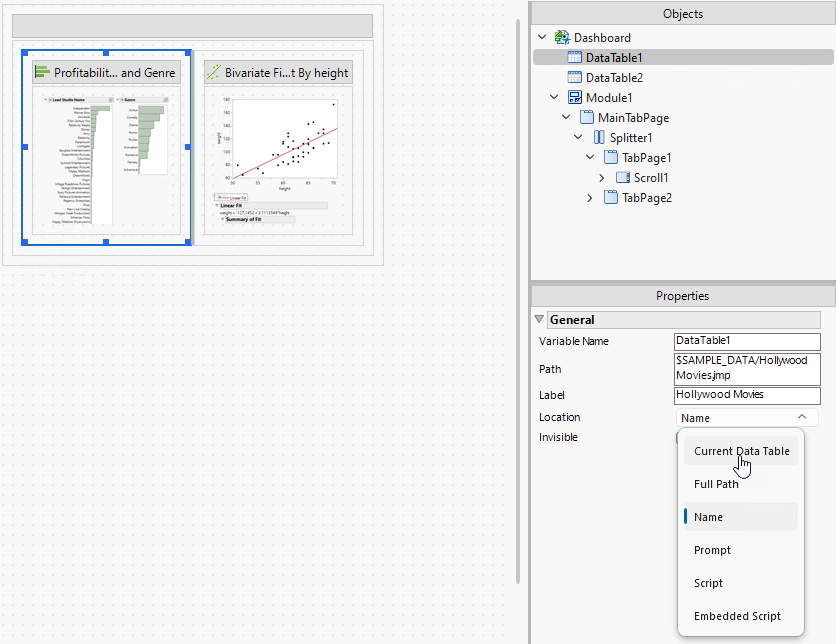Choose Current Data Table from the list
Screen dimensions: 836x644
741,451
